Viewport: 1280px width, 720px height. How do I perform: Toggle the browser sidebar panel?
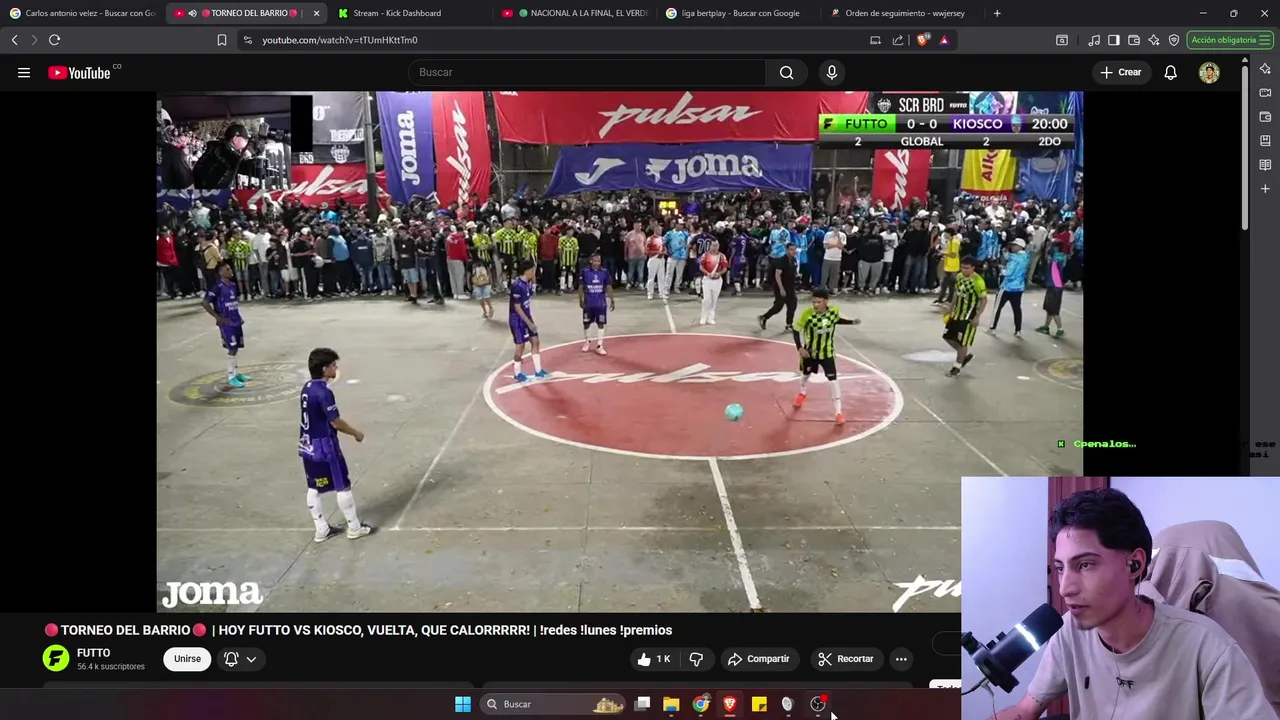pyautogui.click(x=1113, y=40)
